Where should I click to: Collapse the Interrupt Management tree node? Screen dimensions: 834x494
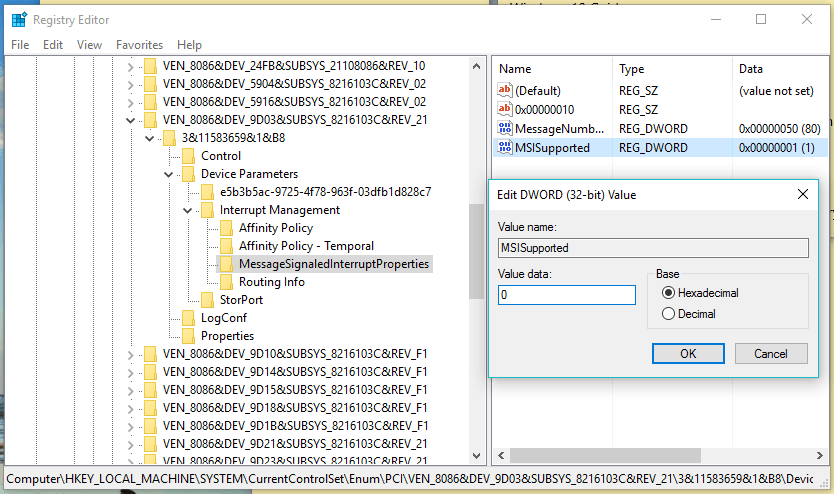point(187,210)
